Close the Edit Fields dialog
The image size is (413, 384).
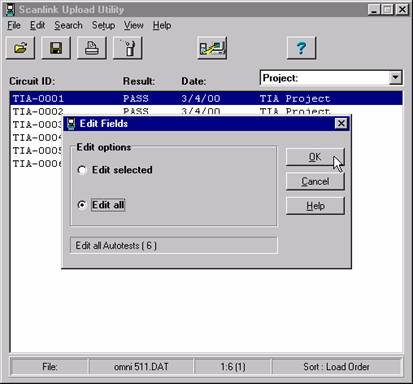[341, 124]
